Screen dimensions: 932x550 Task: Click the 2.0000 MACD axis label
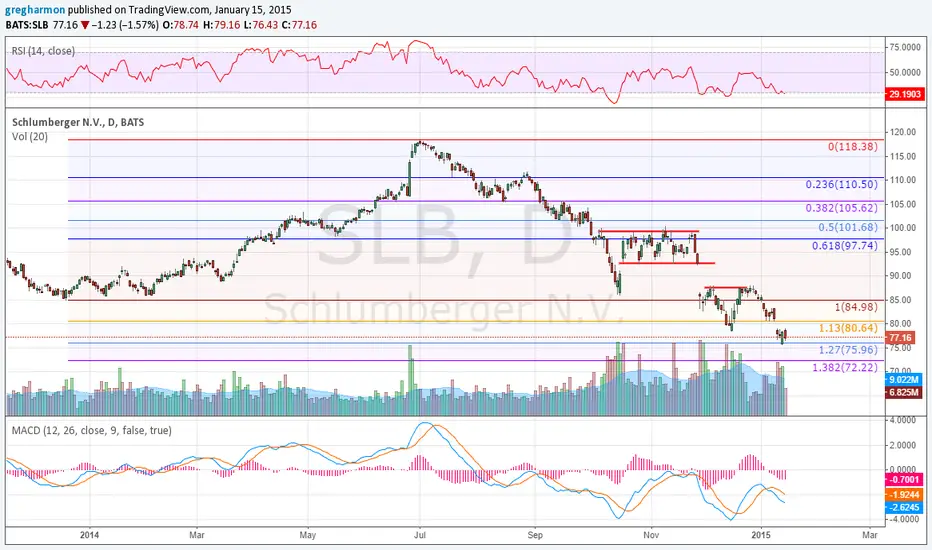pyautogui.click(x=903, y=445)
